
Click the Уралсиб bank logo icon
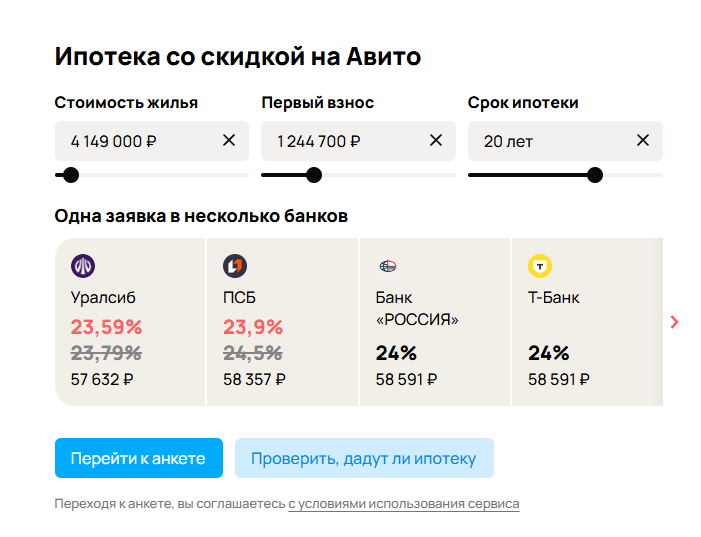[x=83, y=266]
